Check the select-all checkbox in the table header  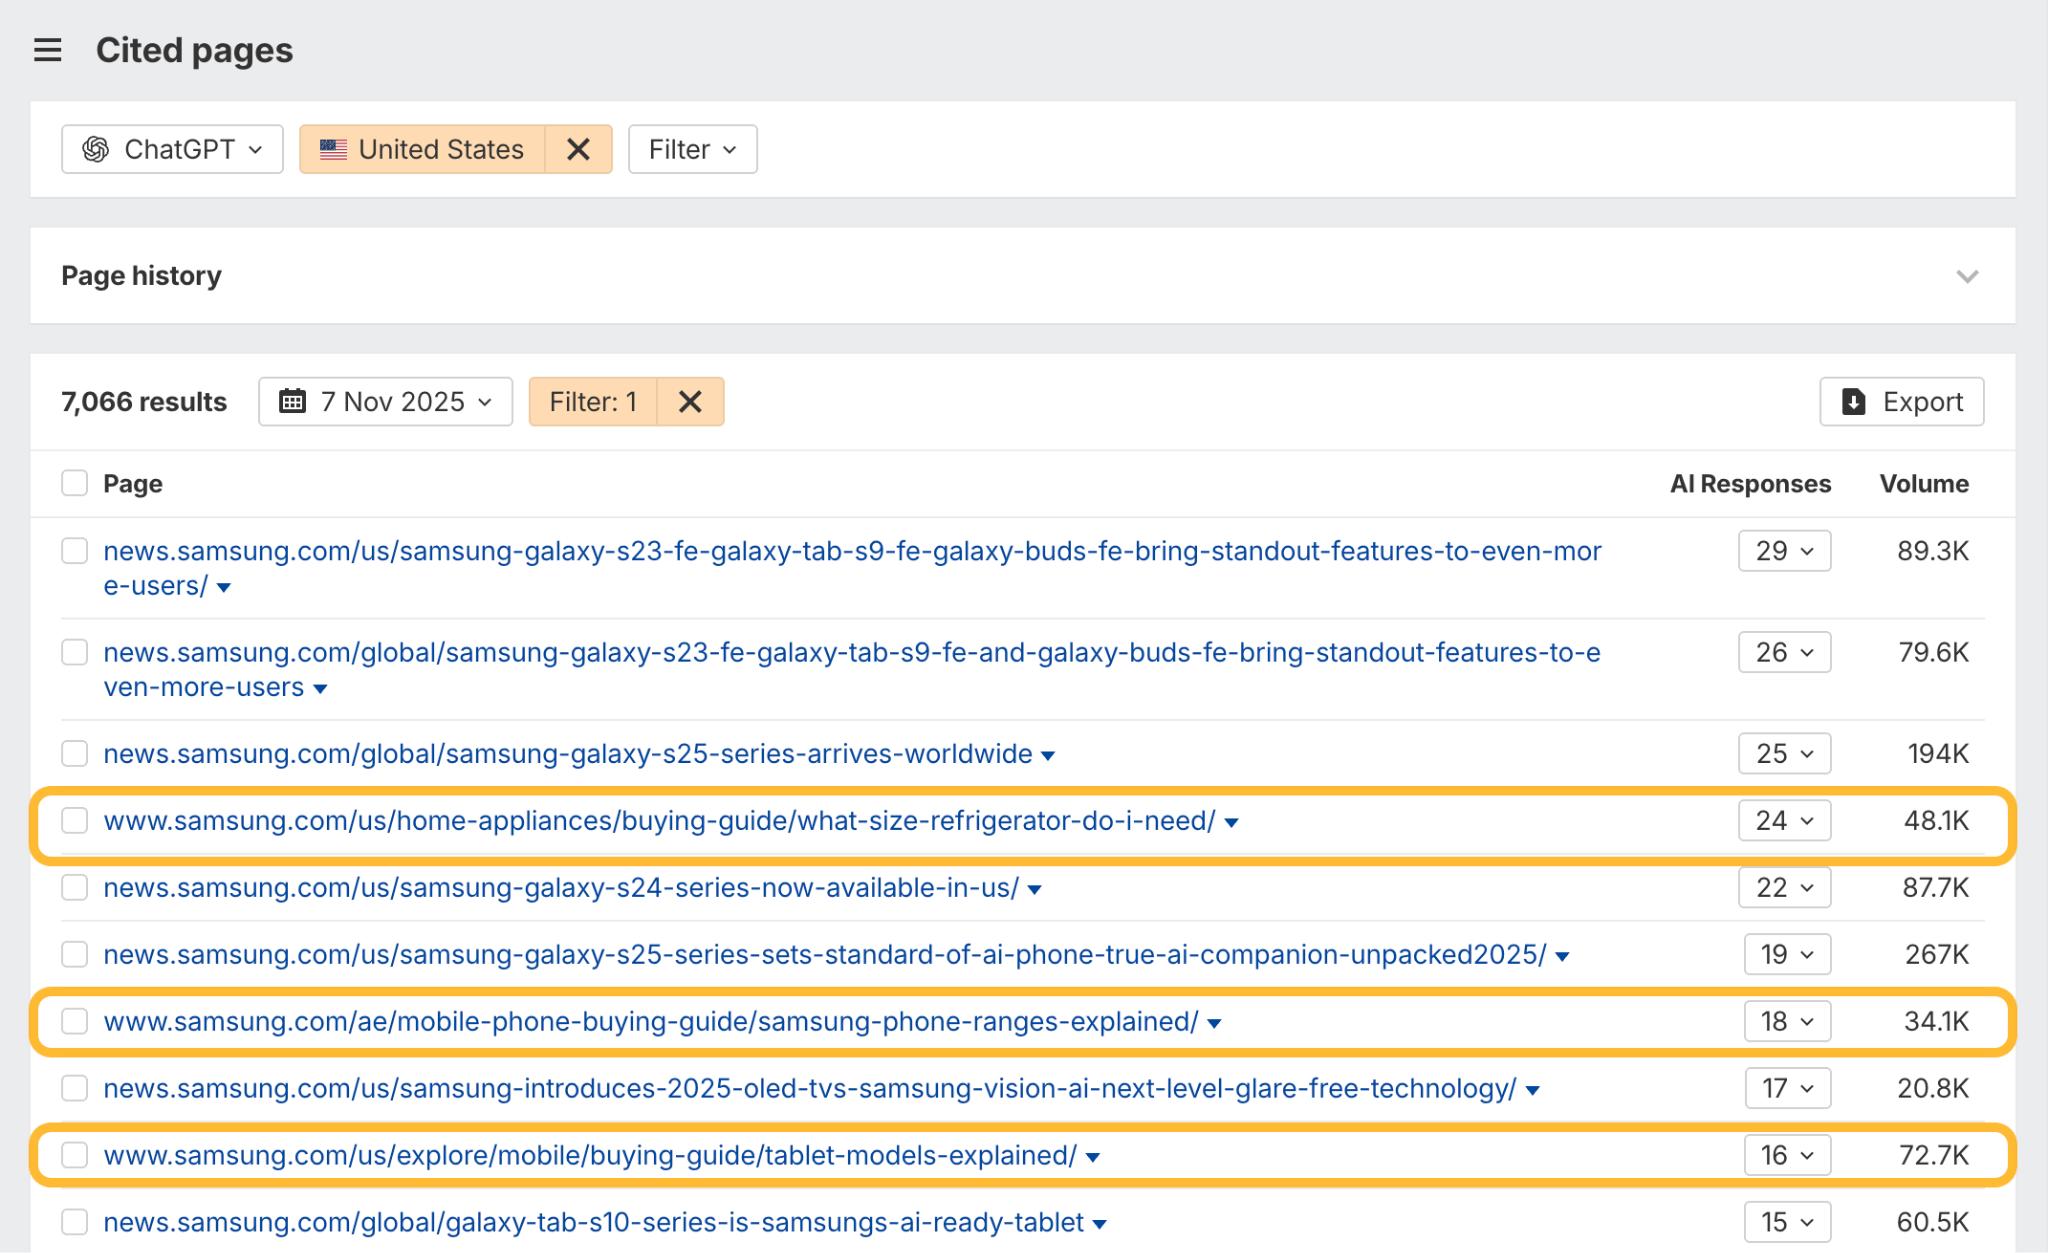tap(74, 482)
